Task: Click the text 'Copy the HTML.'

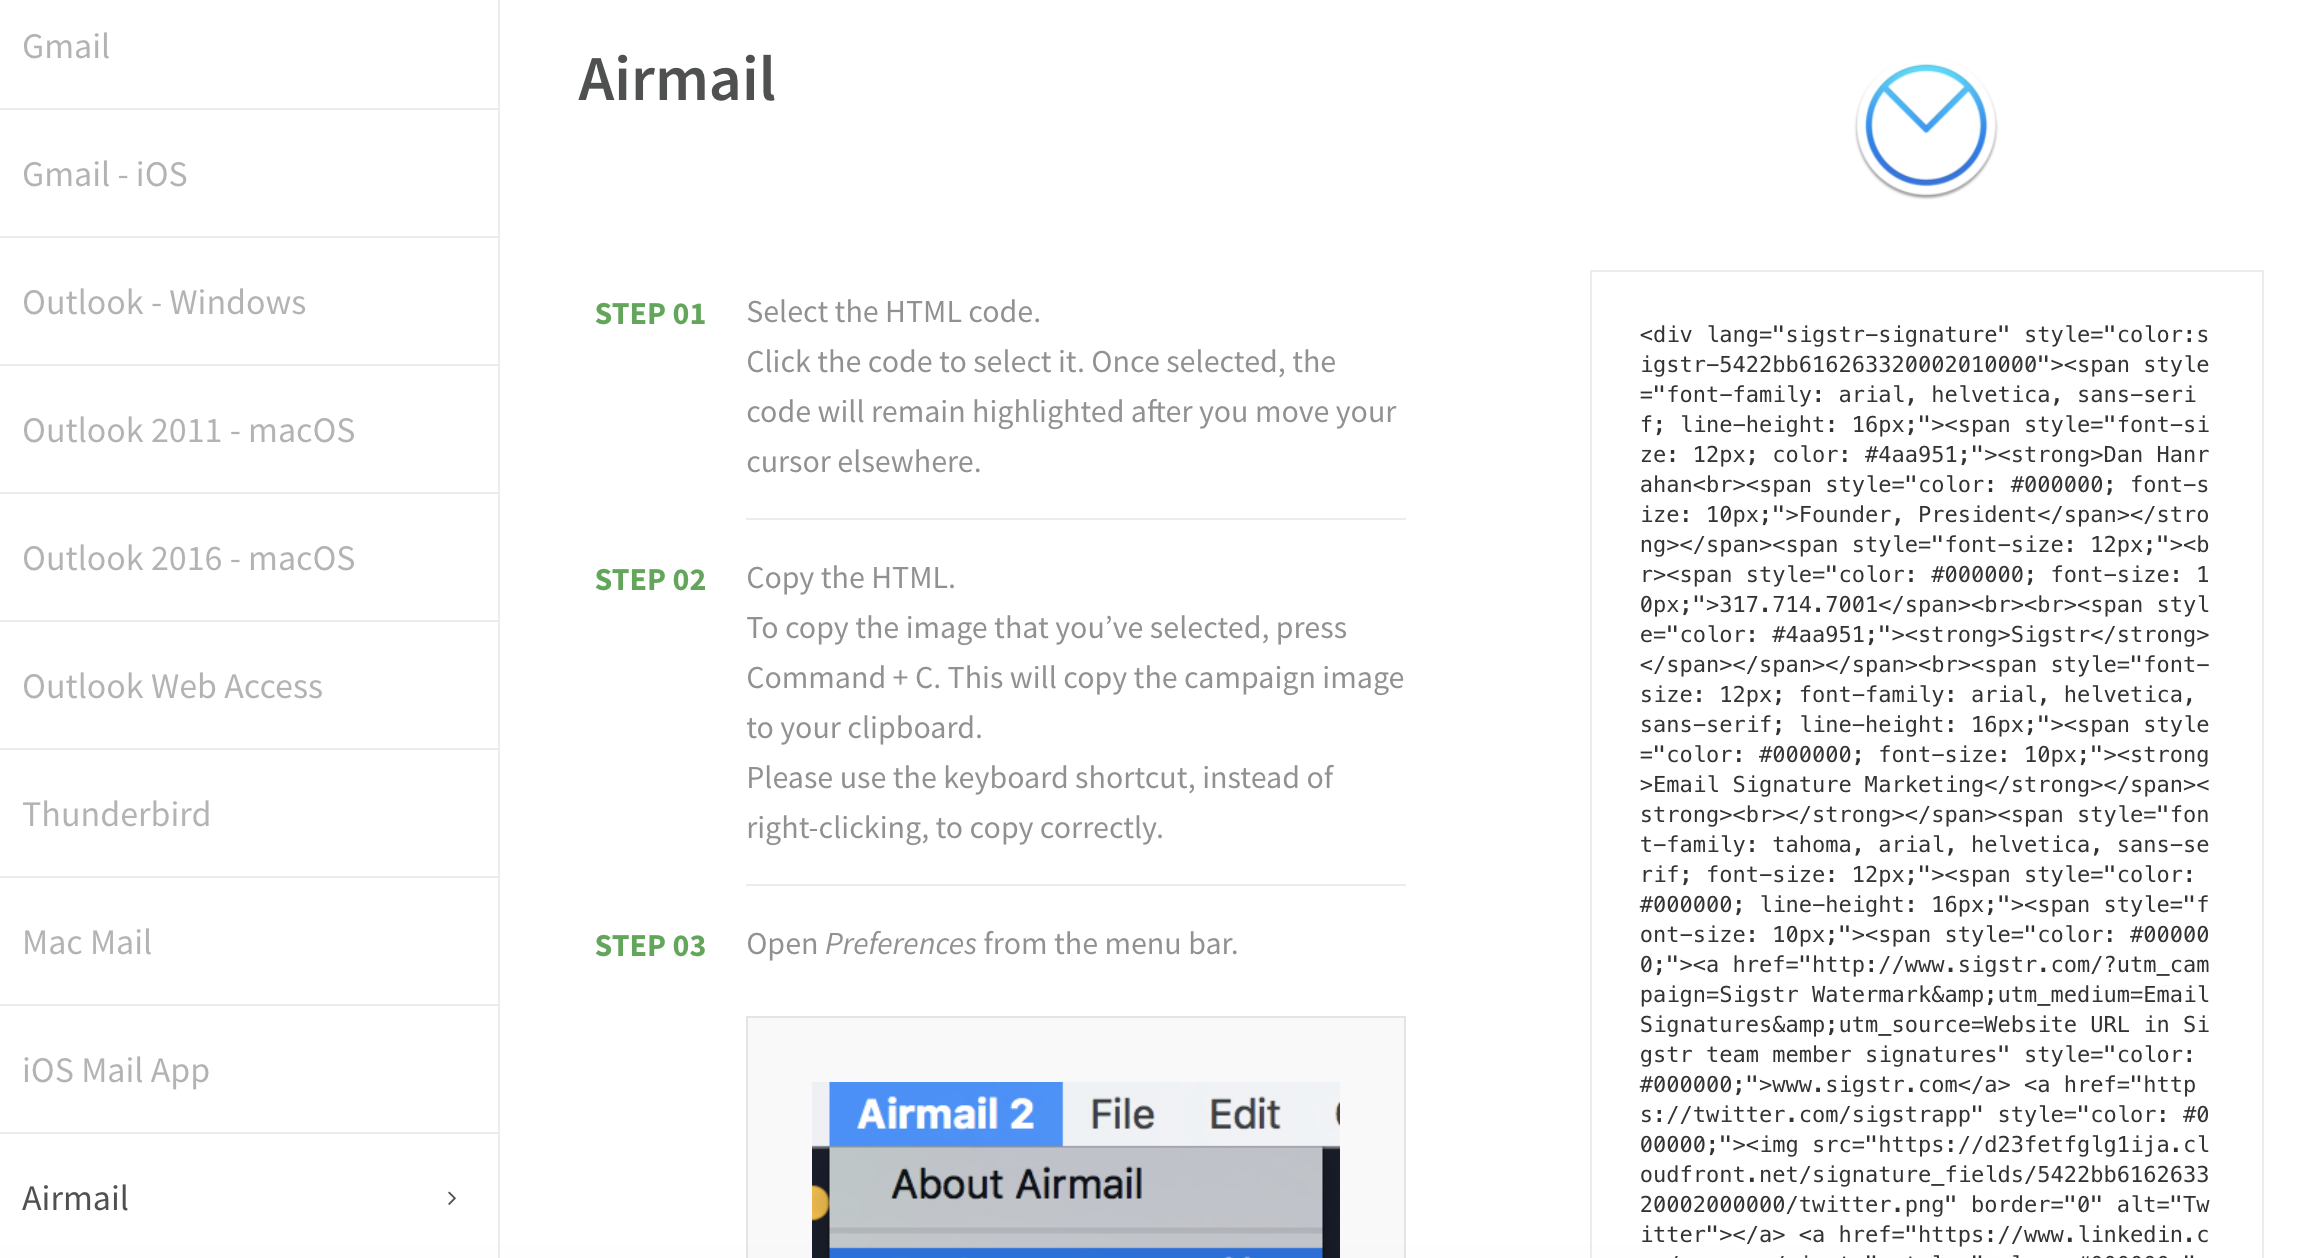Action: tap(851, 578)
